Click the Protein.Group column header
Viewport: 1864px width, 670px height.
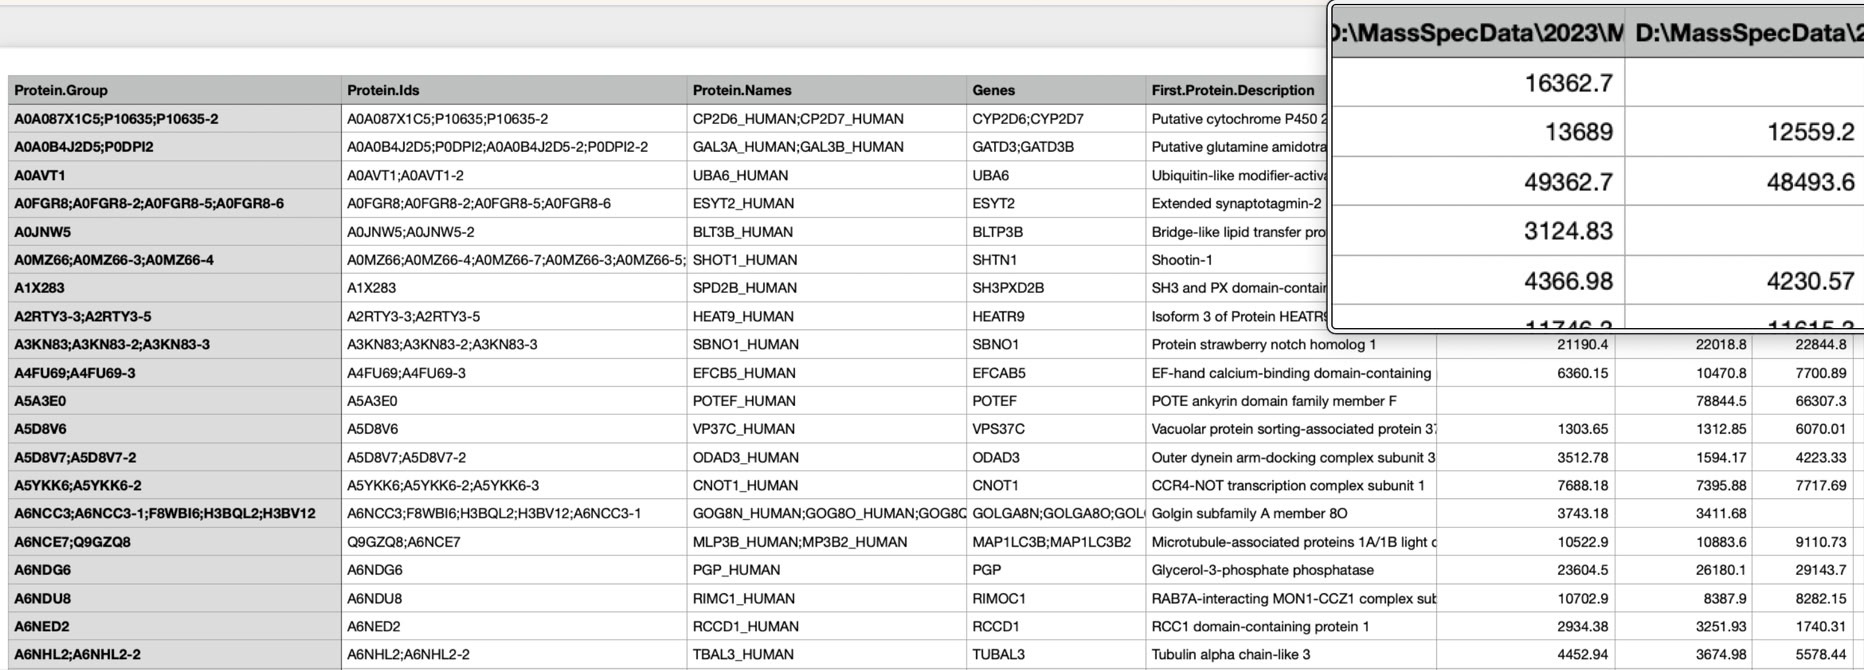61,90
